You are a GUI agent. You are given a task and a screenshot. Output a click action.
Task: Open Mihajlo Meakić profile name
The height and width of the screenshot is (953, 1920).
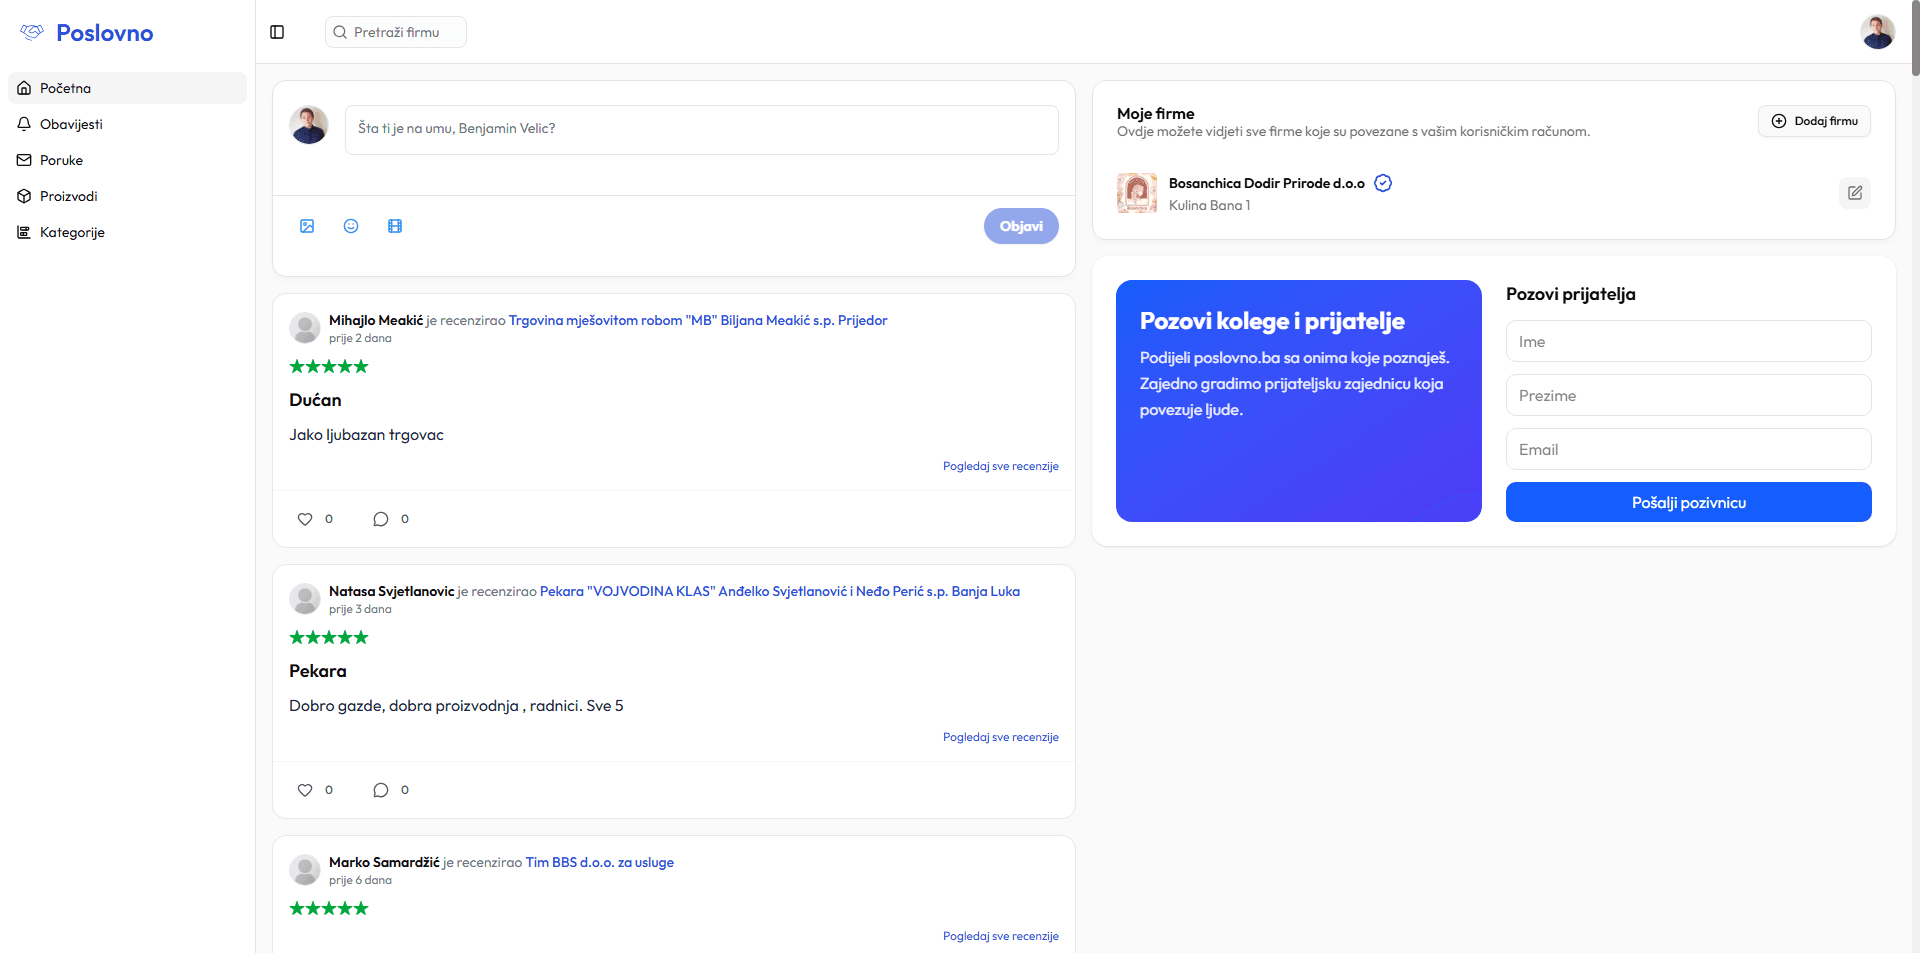click(376, 320)
